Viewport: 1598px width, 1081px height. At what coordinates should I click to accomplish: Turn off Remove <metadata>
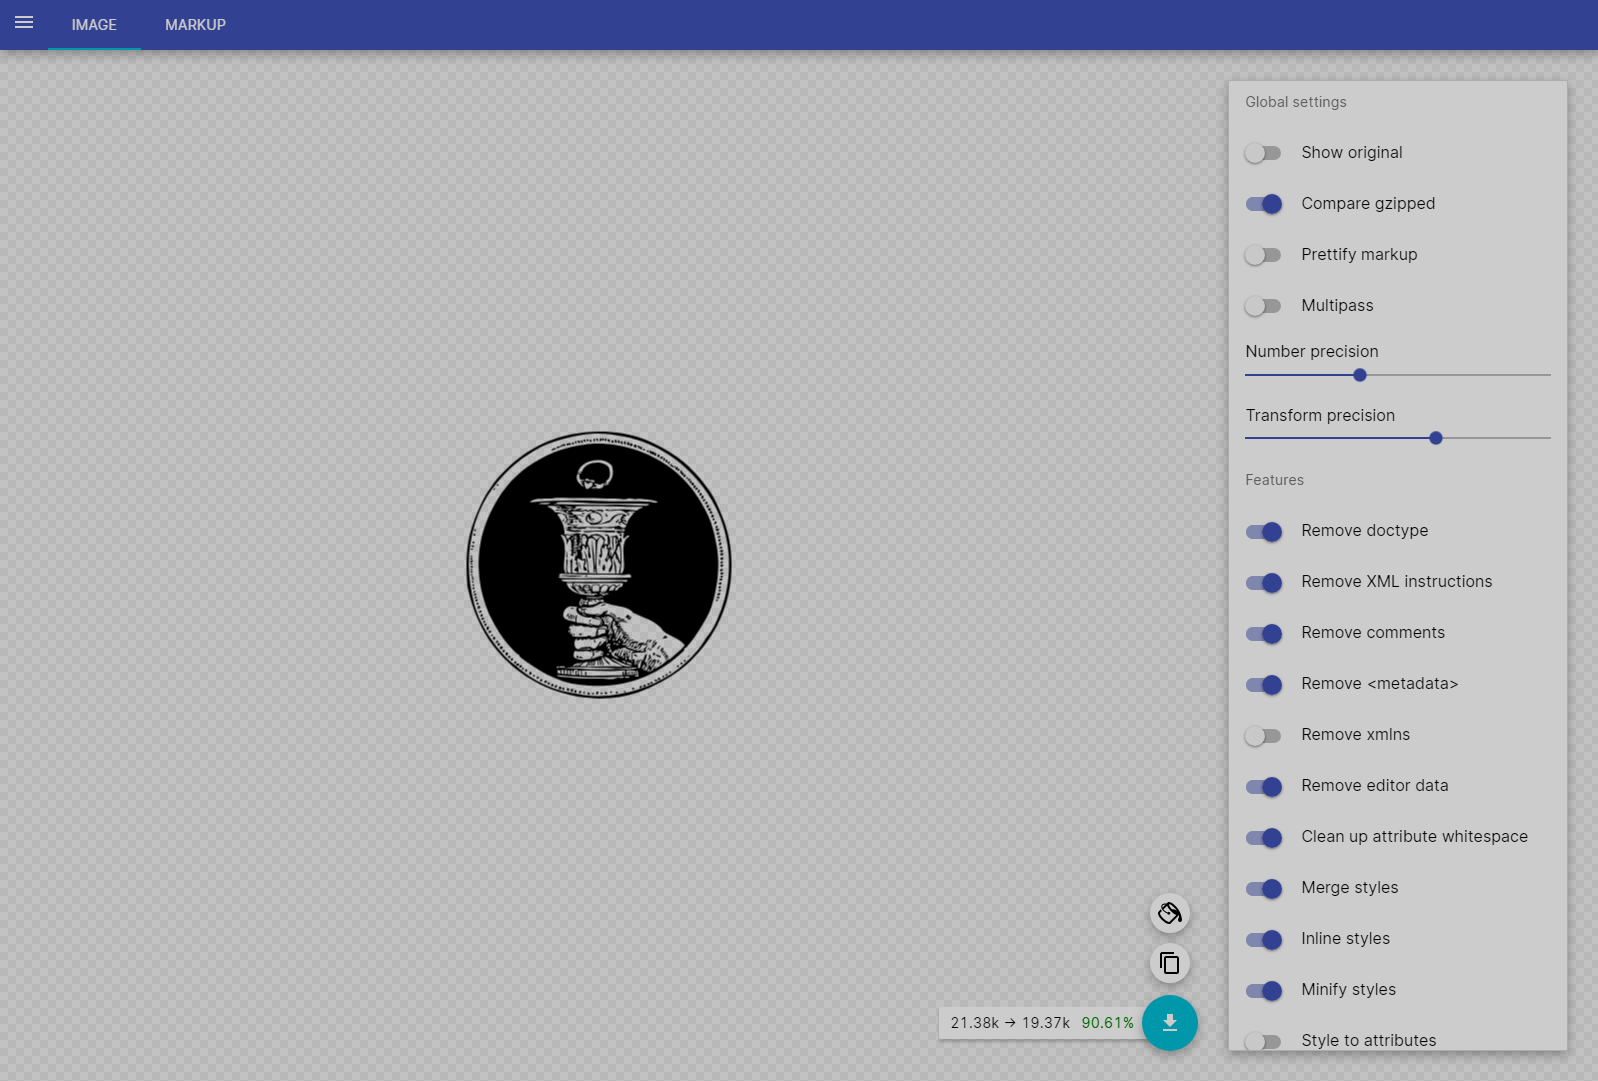click(x=1263, y=684)
